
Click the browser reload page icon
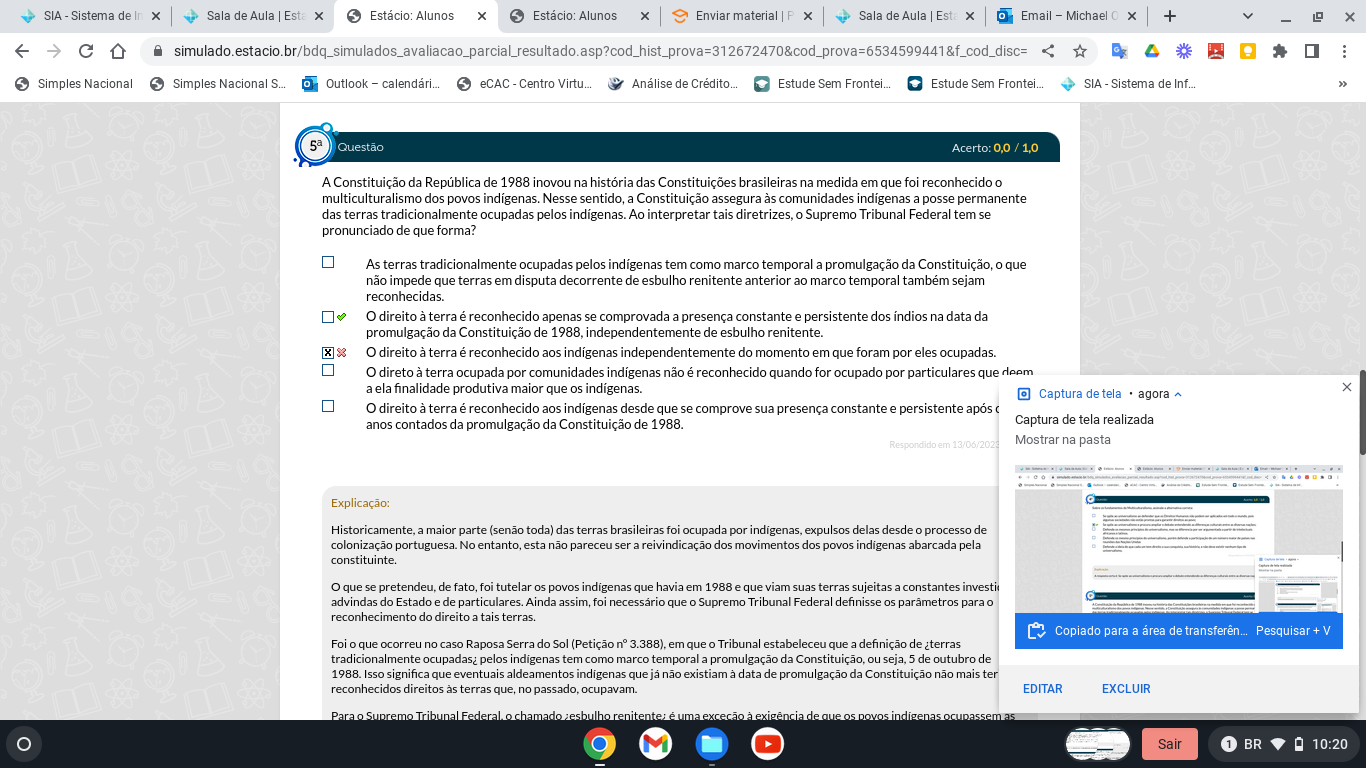pos(86,52)
